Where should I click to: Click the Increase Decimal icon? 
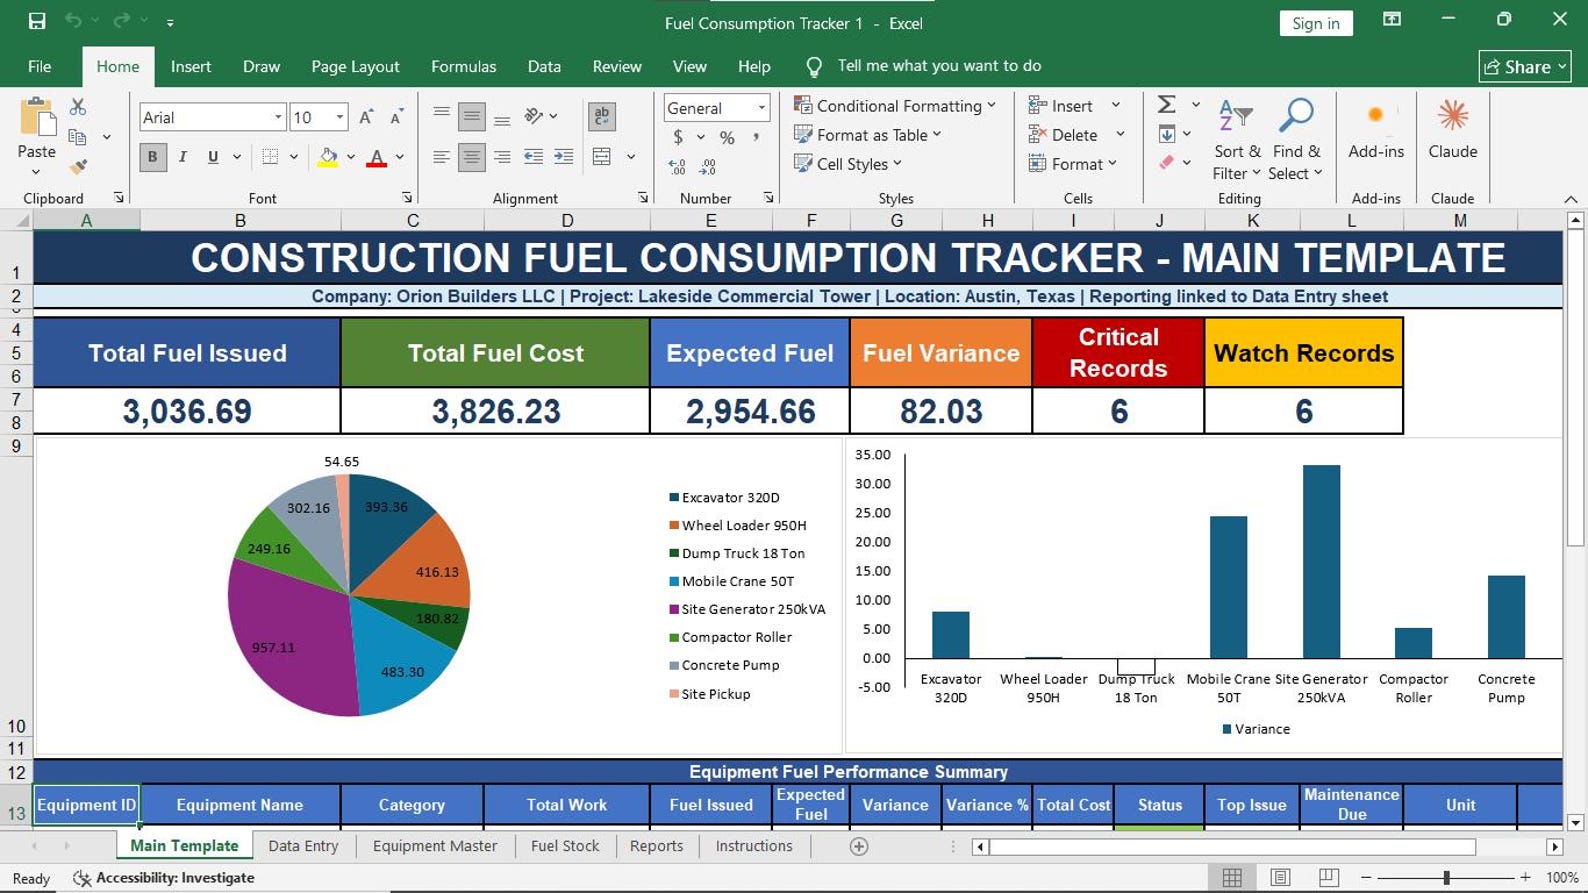click(678, 167)
